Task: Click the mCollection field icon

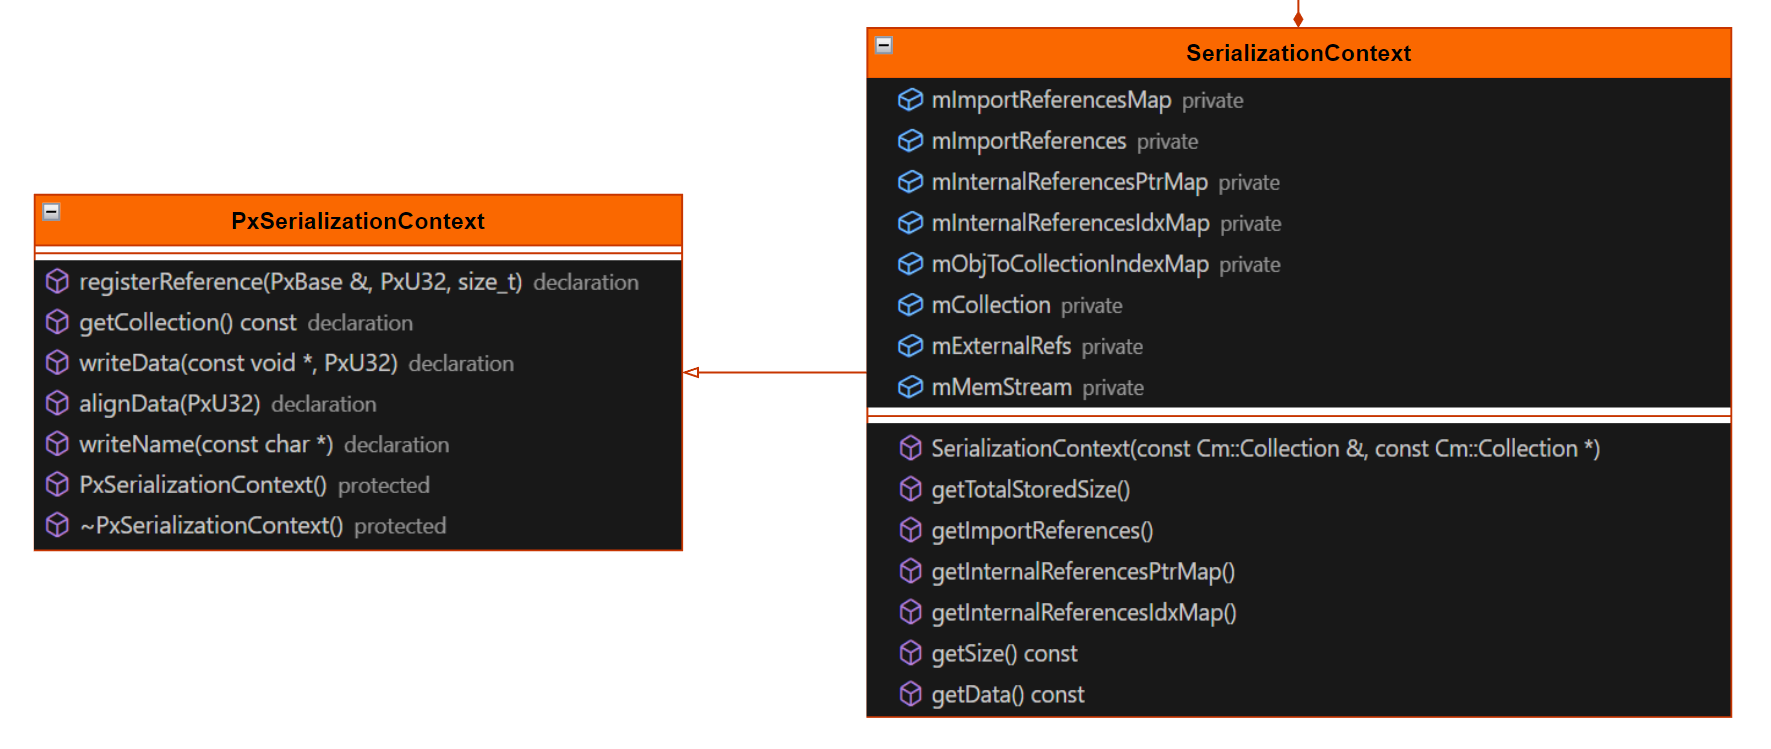Action: point(910,305)
